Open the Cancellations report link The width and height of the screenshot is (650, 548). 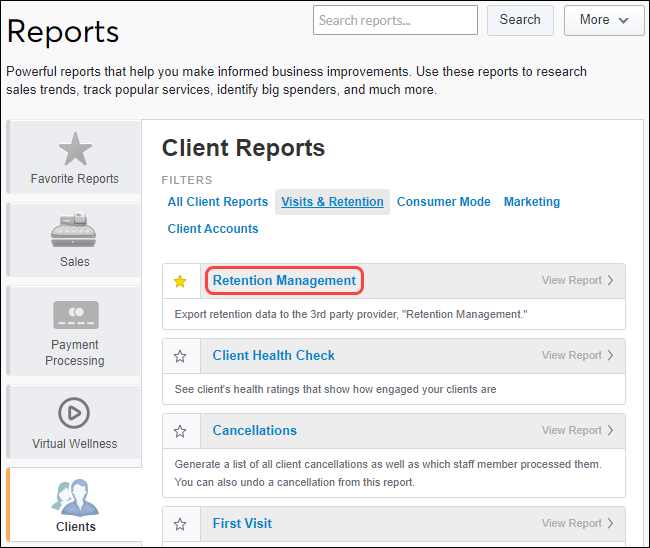tap(255, 431)
